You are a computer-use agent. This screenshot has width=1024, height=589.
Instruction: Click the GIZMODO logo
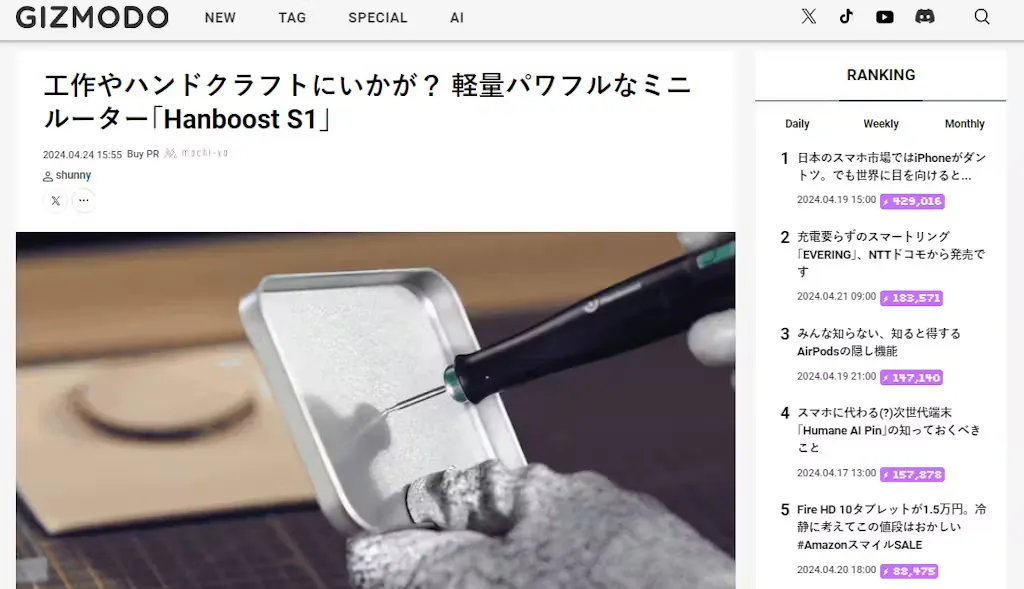(92, 17)
